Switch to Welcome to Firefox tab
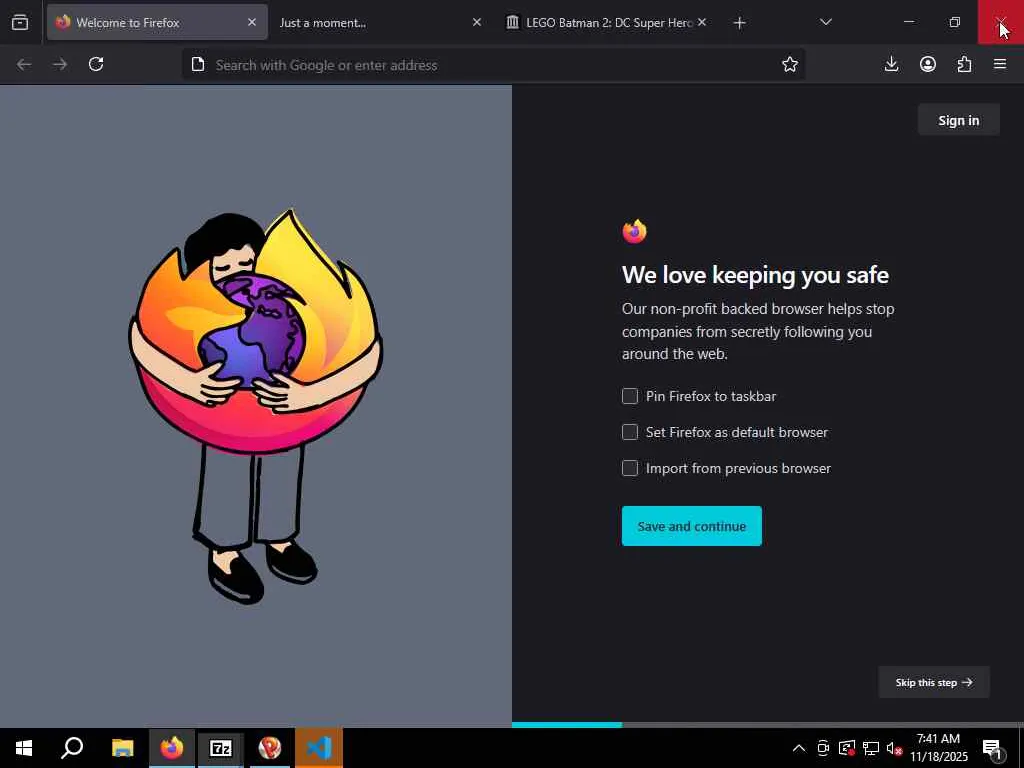This screenshot has width=1024, height=768. (157, 22)
